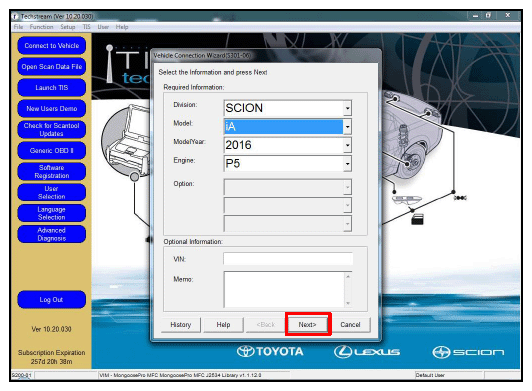Open Language Selection
Image resolution: width=532 pixels, height=391 pixels.
(x=52, y=213)
